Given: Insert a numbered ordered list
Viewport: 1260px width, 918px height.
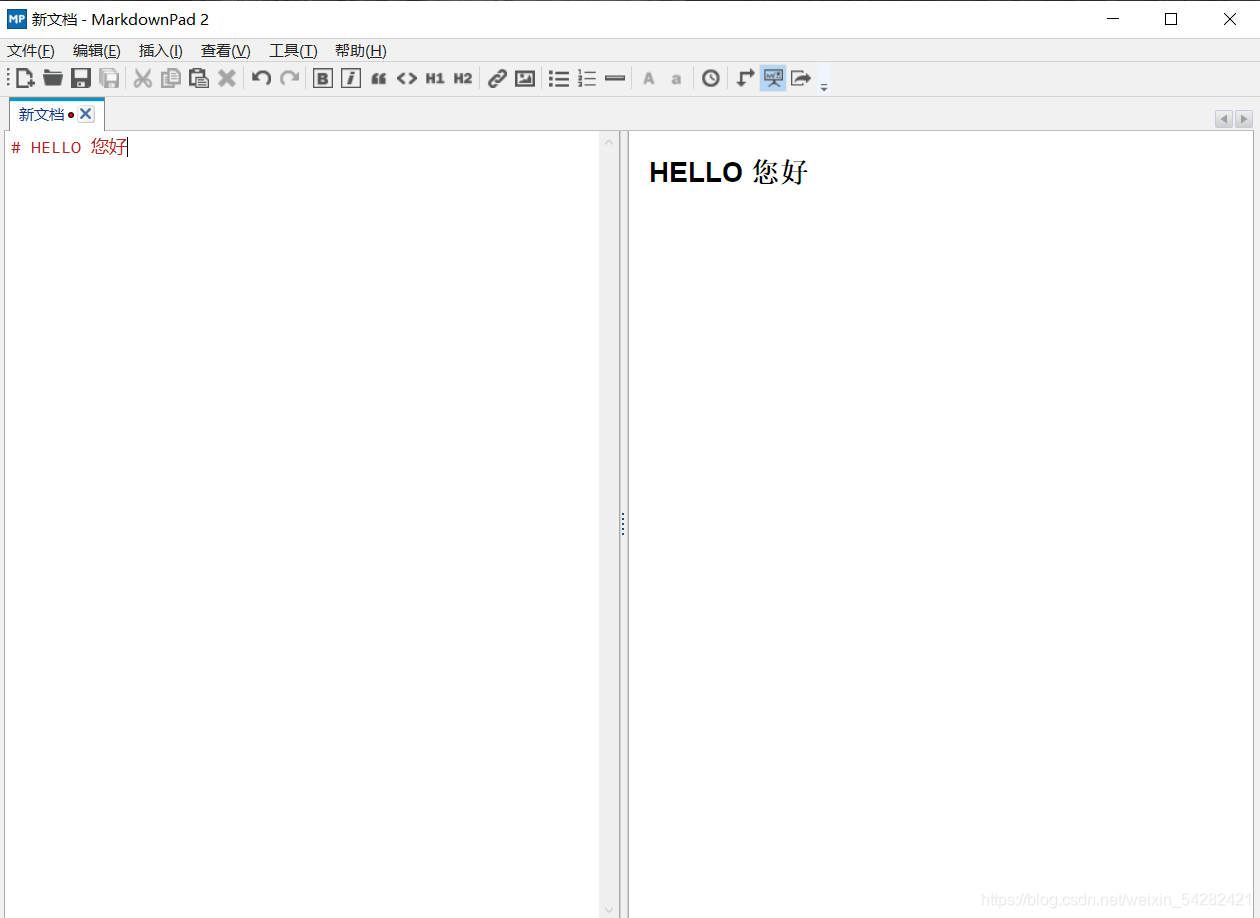Looking at the screenshot, I should pyautogui.click(x=587, y=78).
